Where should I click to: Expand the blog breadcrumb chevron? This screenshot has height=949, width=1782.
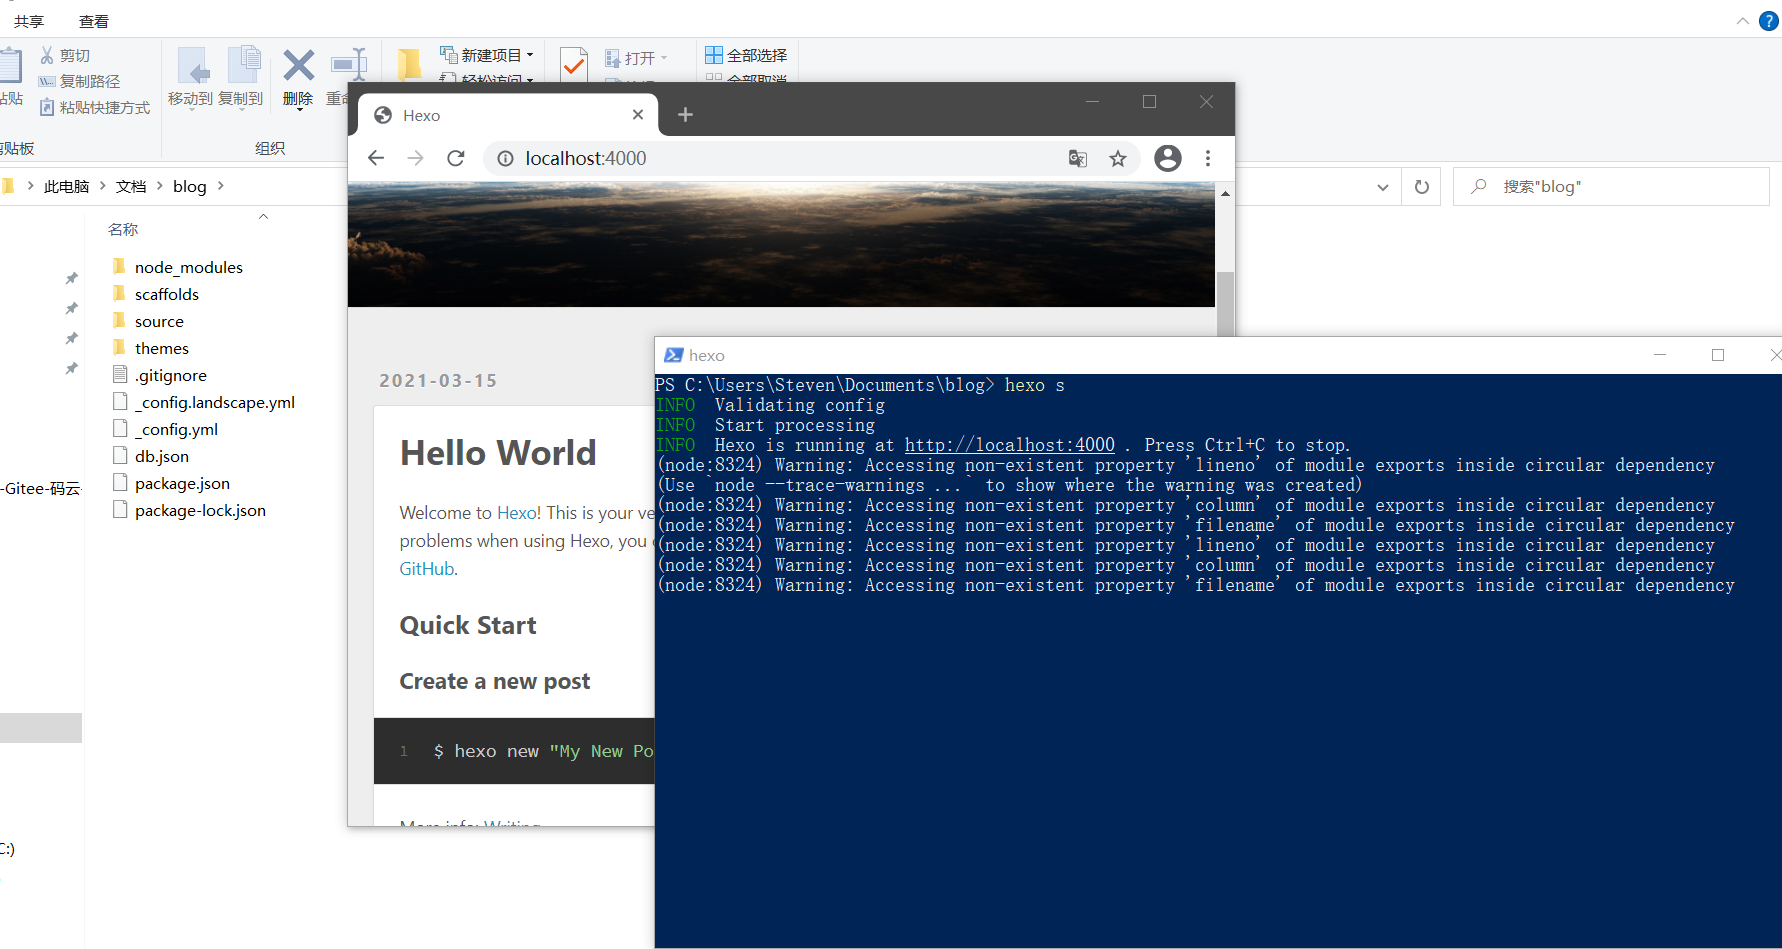(x=221, y=186)
